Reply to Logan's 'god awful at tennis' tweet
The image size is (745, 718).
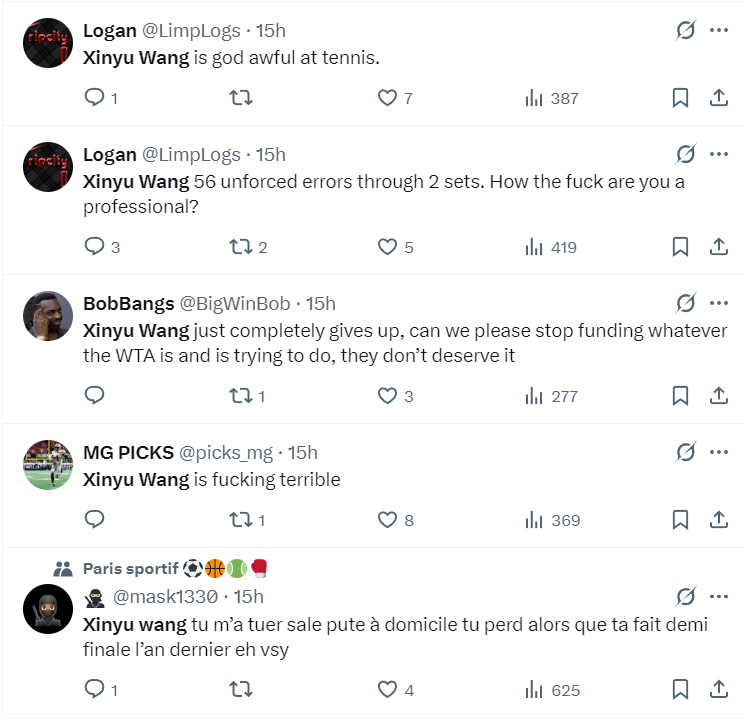pos(95,98)
